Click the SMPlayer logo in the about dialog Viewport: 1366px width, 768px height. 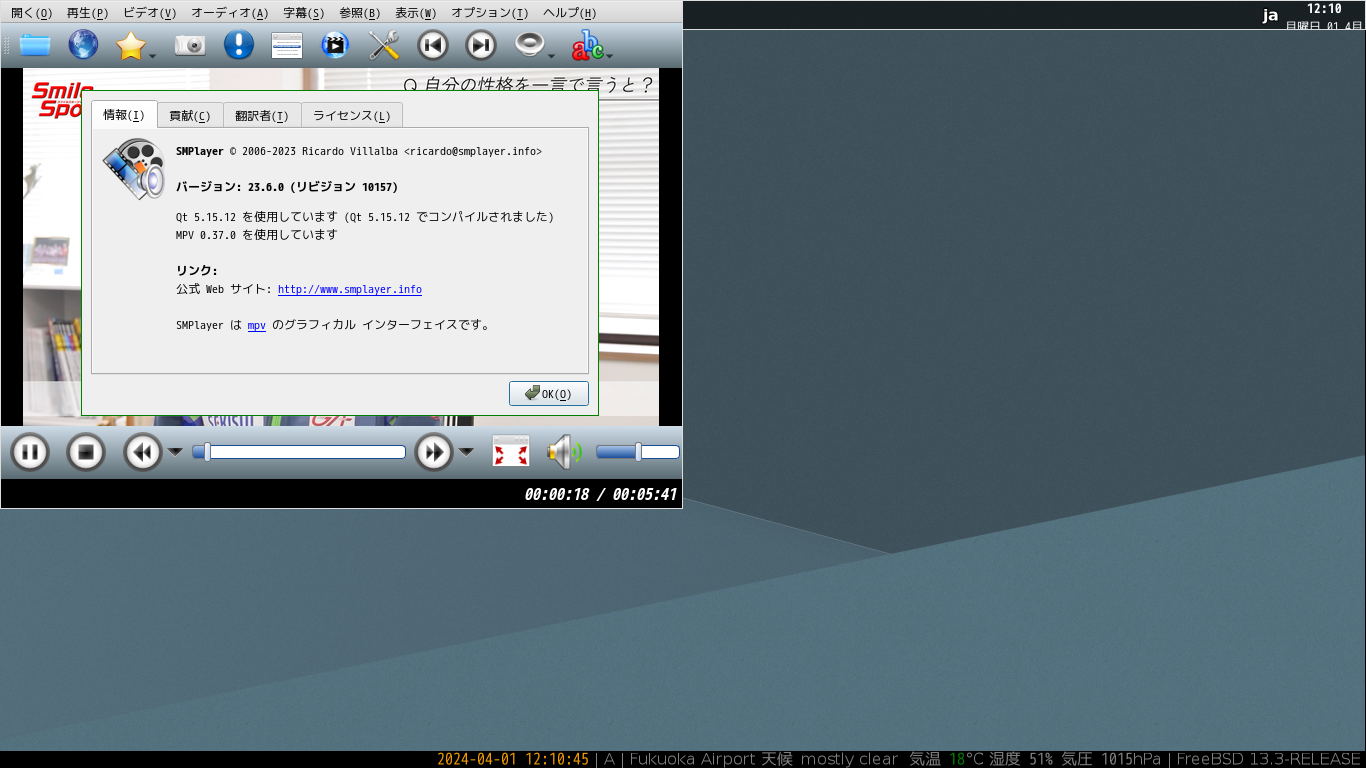pyautogui.click(x=134, y=169)
